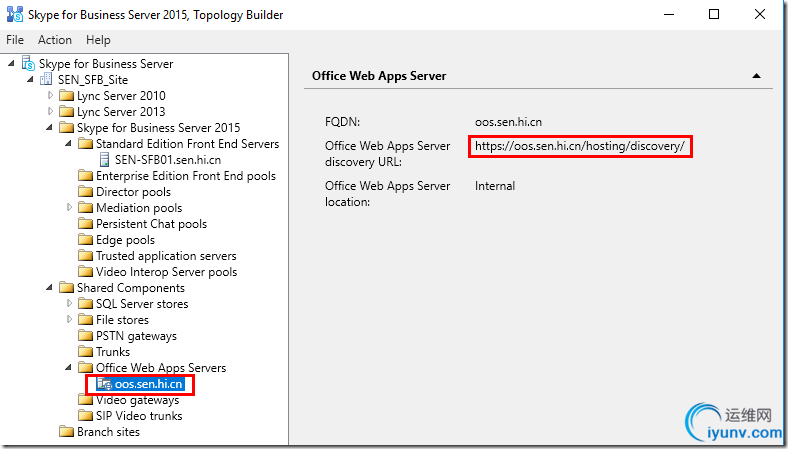Click the Trusted application servers folder icon

[x=85, y=256]
